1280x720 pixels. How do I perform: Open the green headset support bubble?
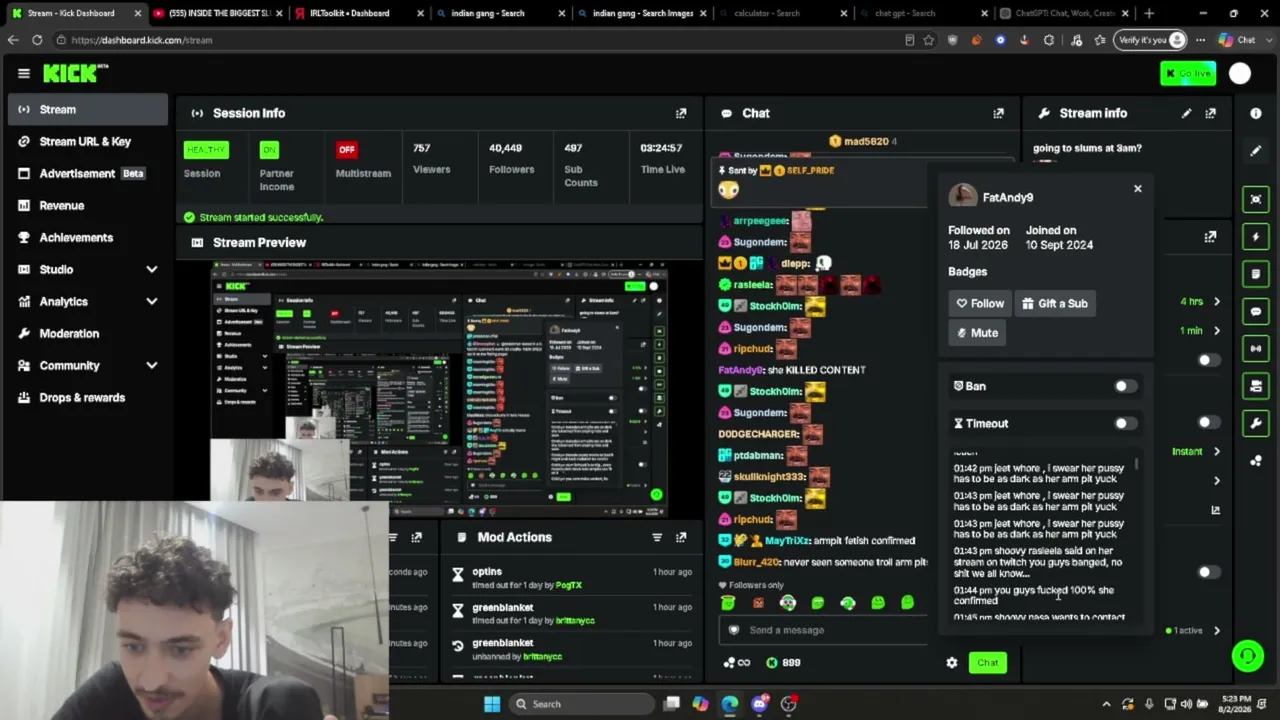1247,656
